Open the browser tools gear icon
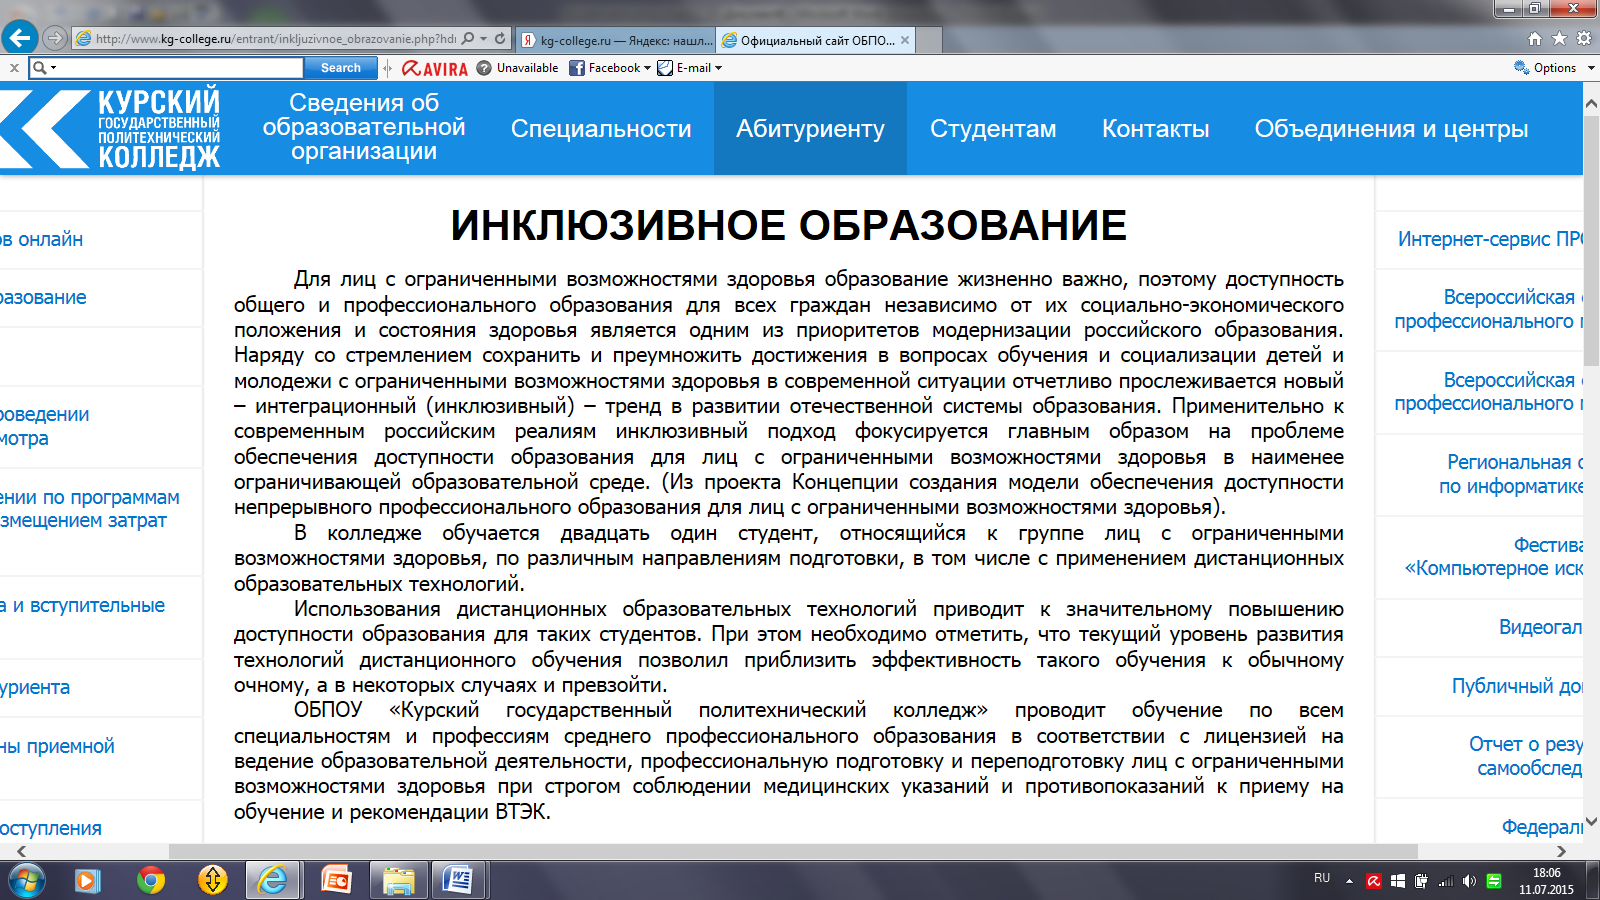 (1583, 39)
